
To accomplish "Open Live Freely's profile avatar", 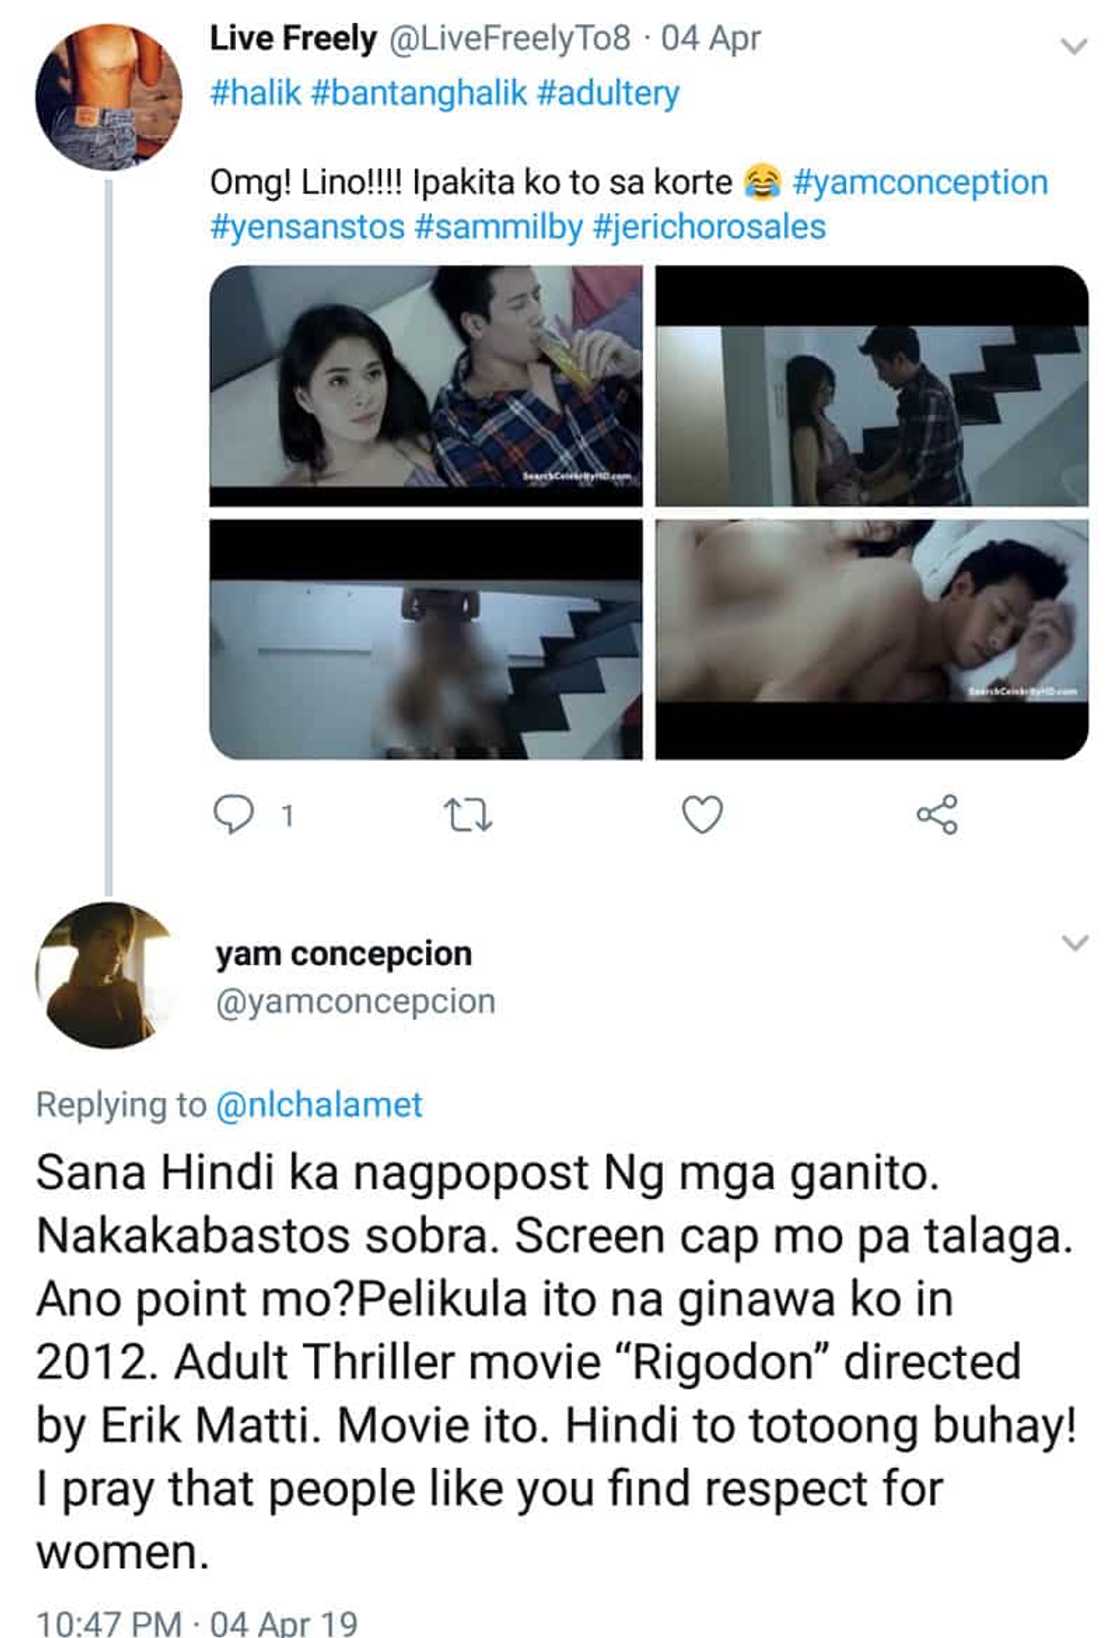I will click(x=109, y=97).
